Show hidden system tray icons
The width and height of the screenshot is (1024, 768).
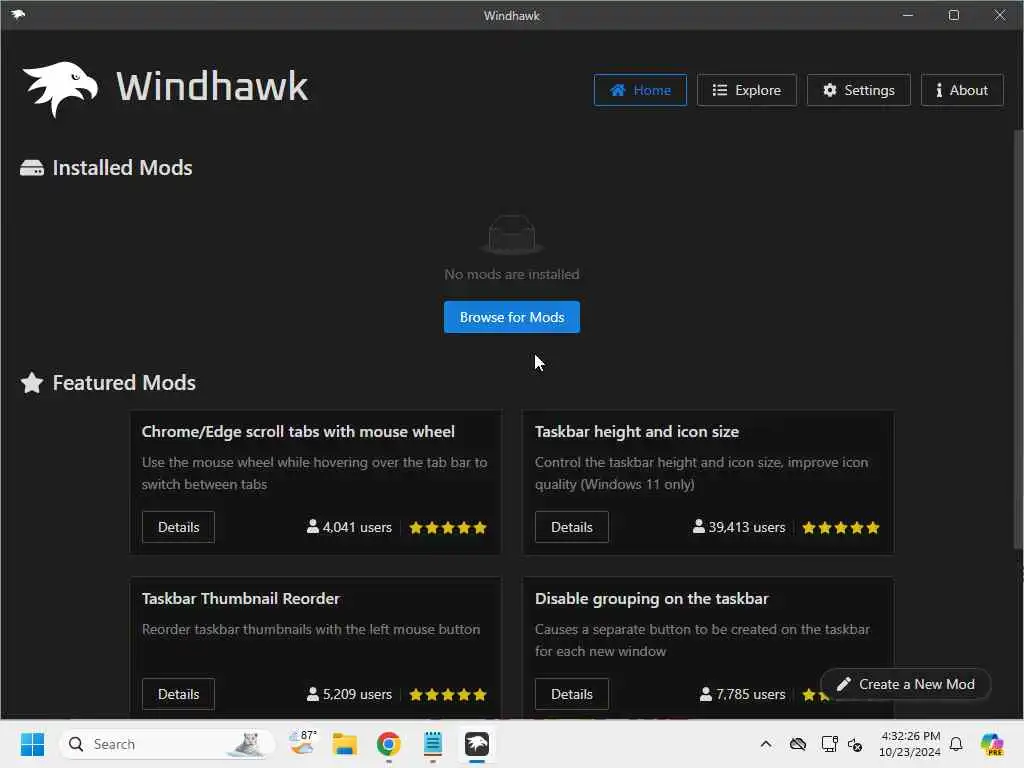766,744
